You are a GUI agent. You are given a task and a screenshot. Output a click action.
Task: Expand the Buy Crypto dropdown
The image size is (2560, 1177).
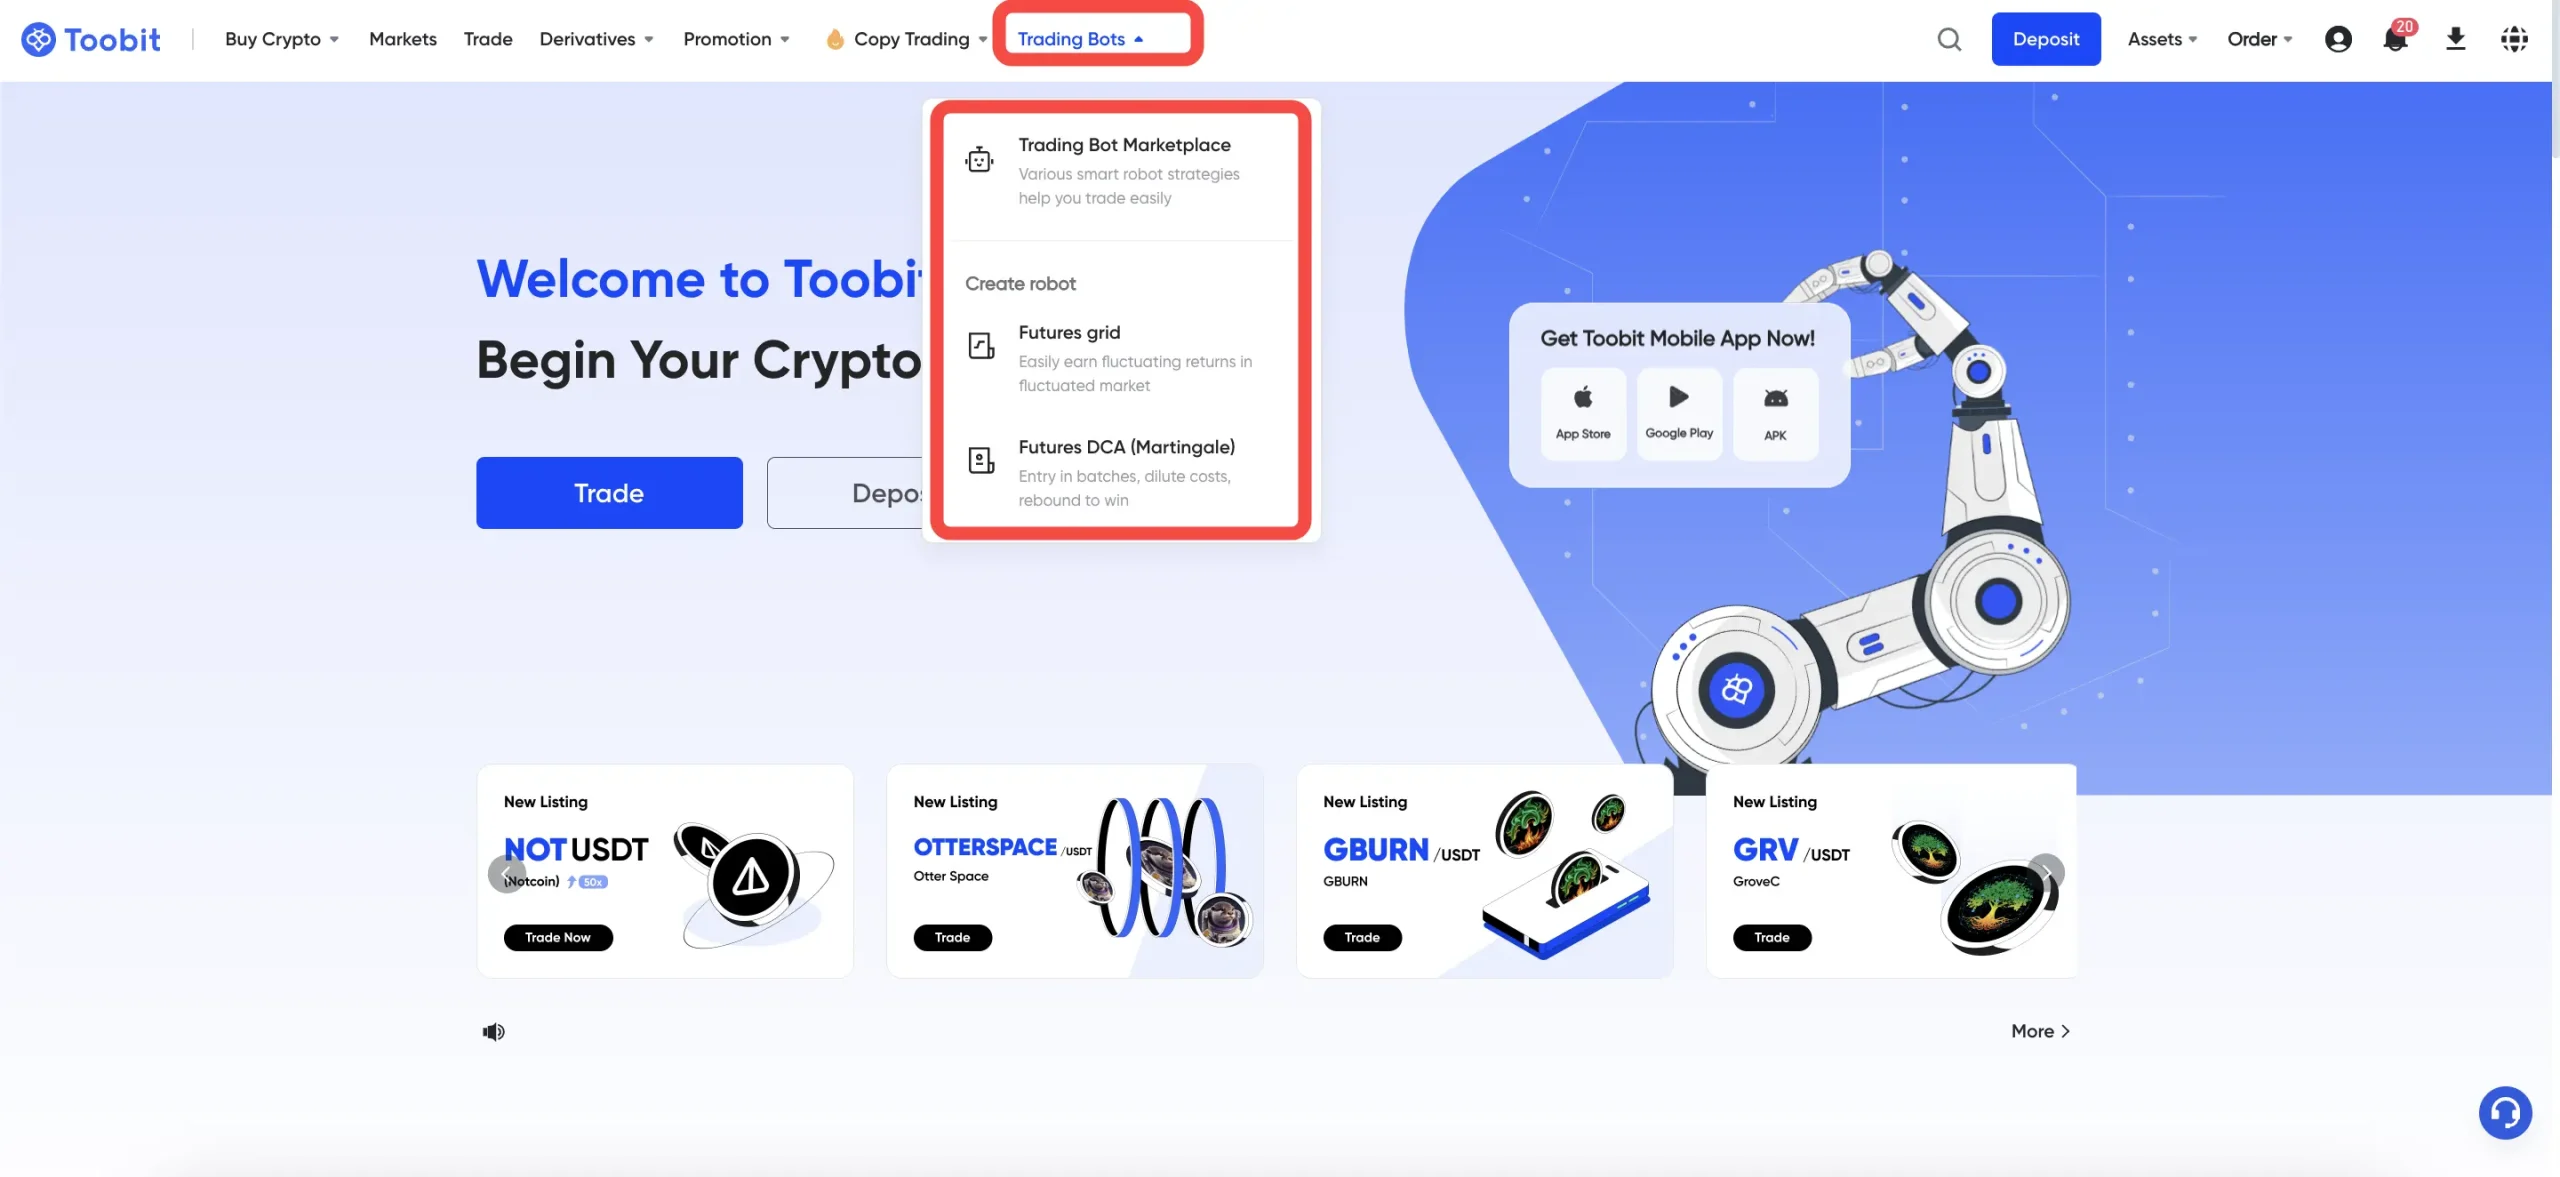point(282,39)
